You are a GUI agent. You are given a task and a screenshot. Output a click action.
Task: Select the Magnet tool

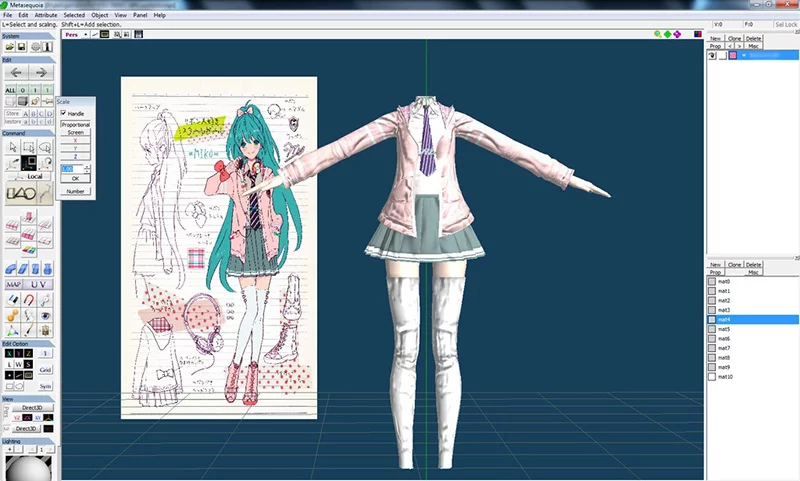coord(29,300)
